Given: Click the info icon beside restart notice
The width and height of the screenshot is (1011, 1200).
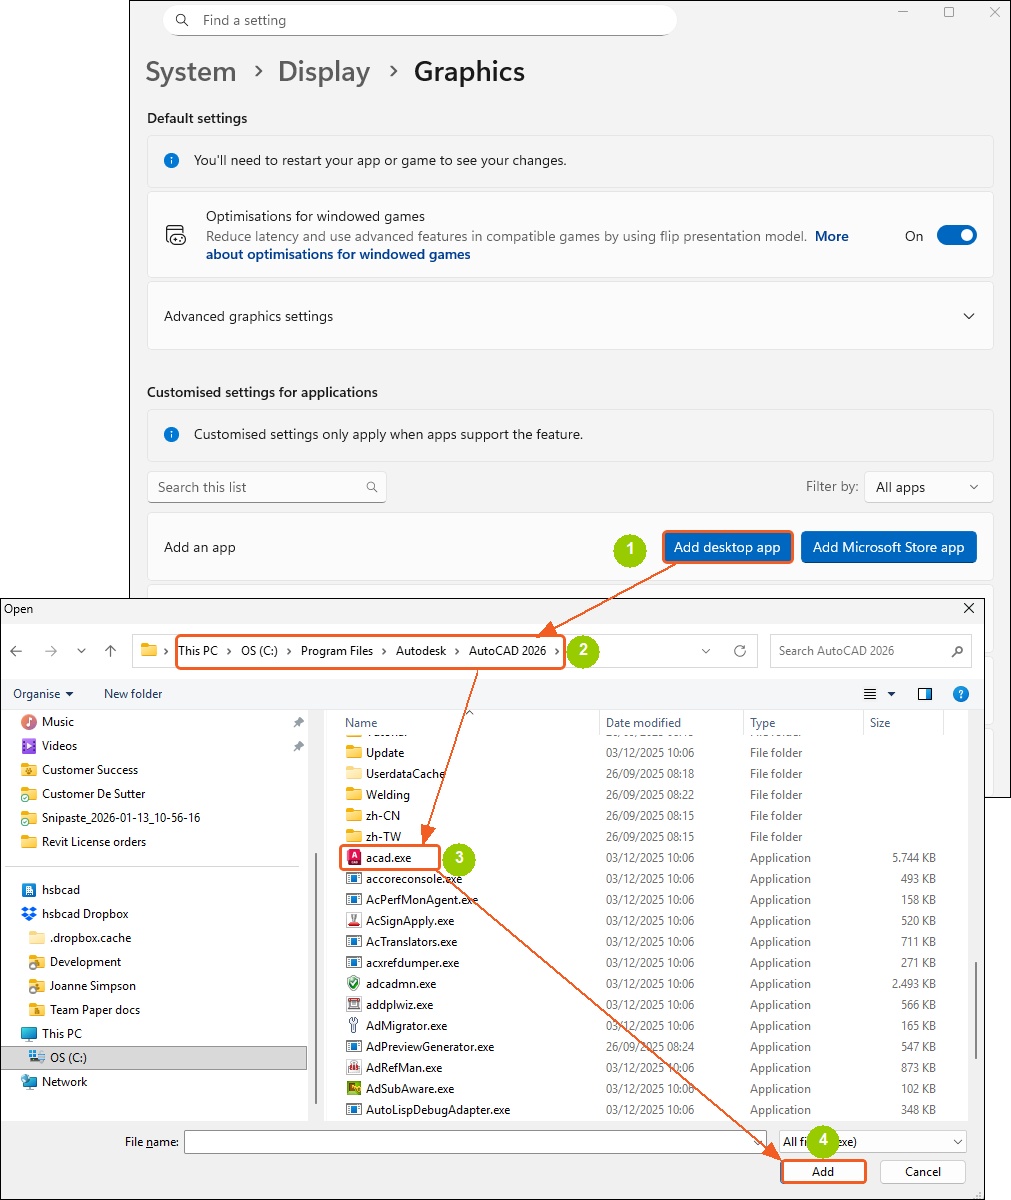Looking at the screenshot, I should click(171, 160).
